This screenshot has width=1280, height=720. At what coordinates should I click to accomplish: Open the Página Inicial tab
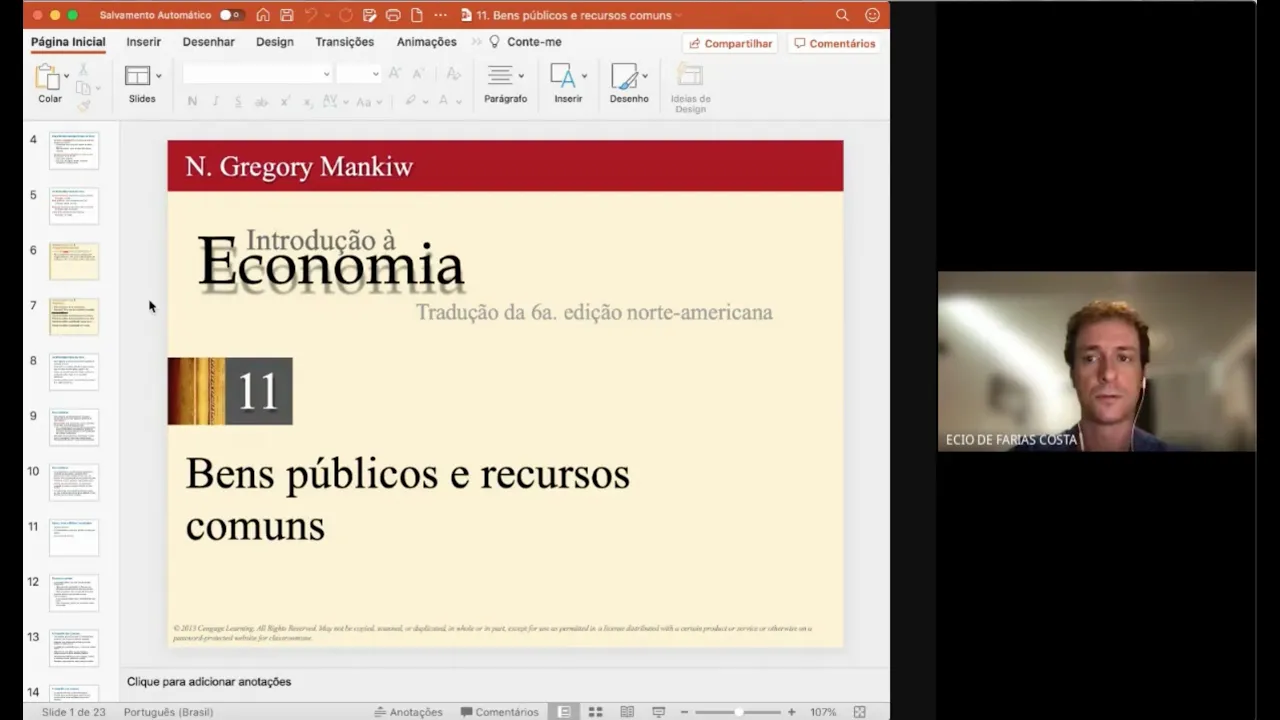pos(68,42)
